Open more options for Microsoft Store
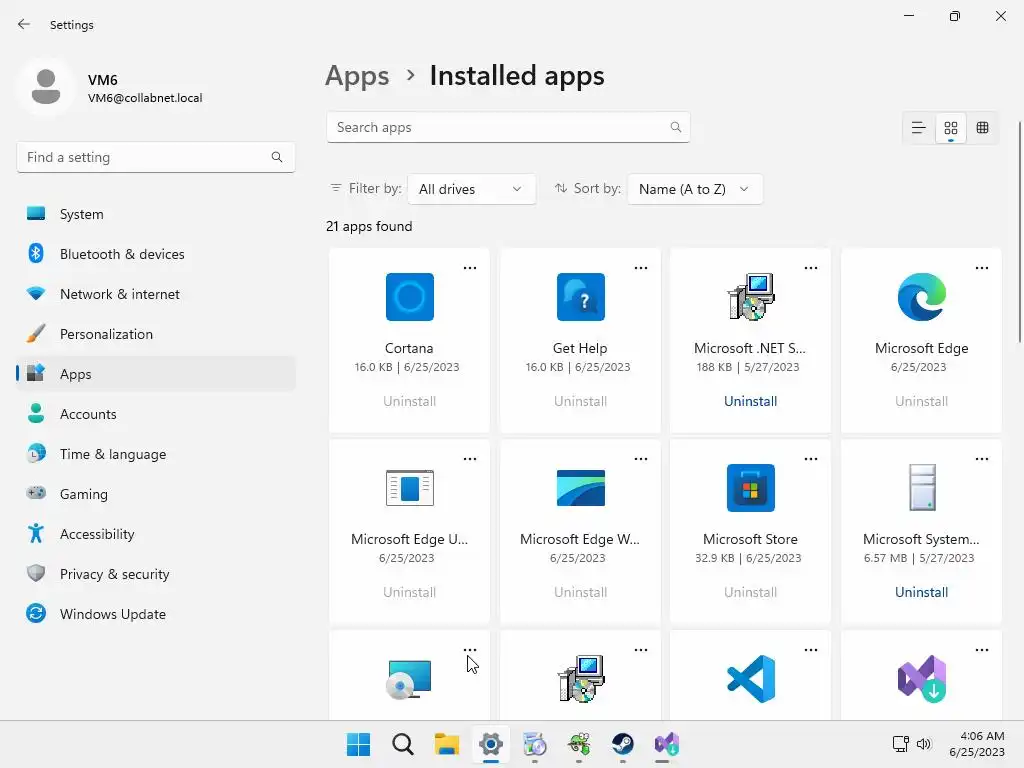The height and width of the screenshot is (768, 1024). (x=811, y=459)
